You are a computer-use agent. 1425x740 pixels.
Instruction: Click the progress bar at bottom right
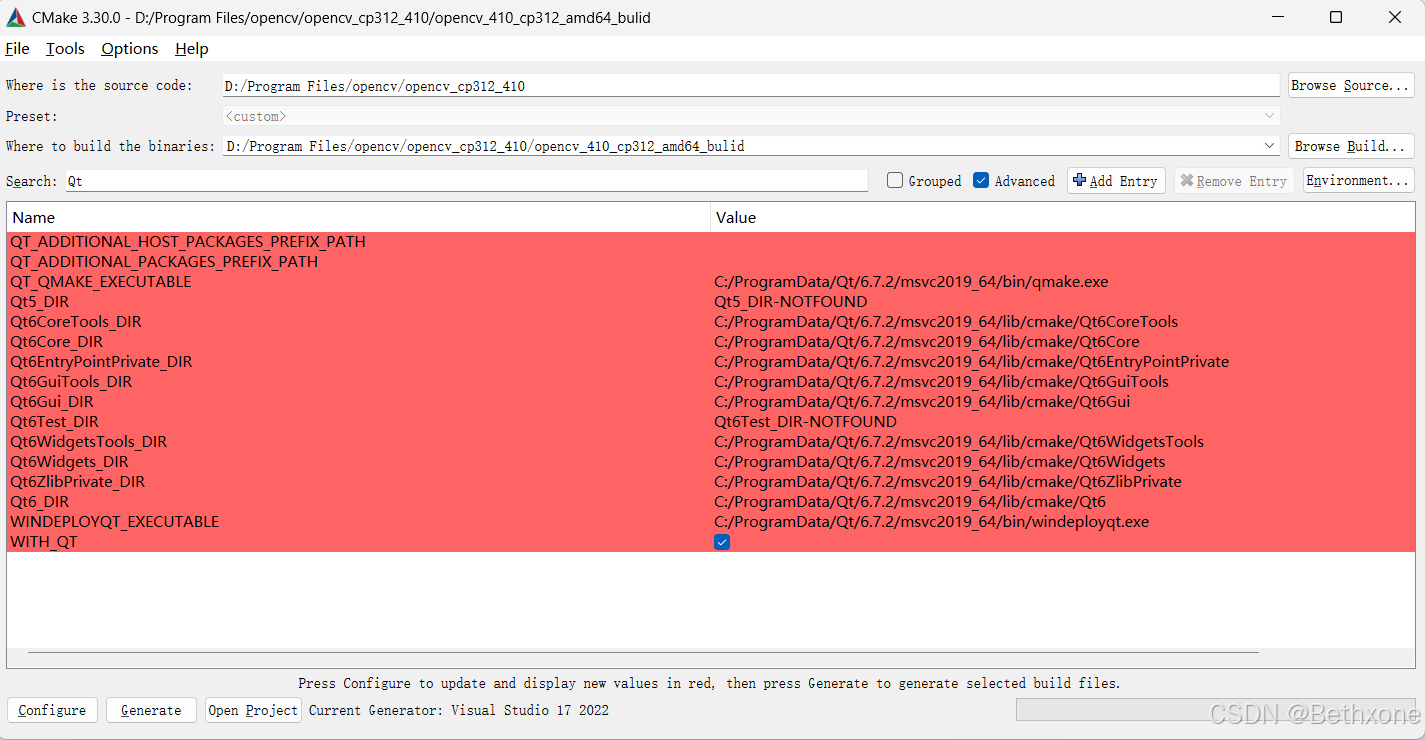click(x=1216, y=710)
